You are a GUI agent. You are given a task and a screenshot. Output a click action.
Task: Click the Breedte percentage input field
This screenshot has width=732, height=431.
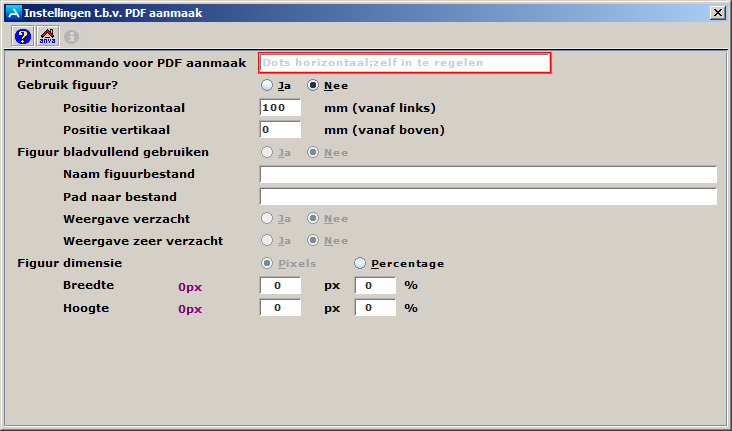(375, 285)
